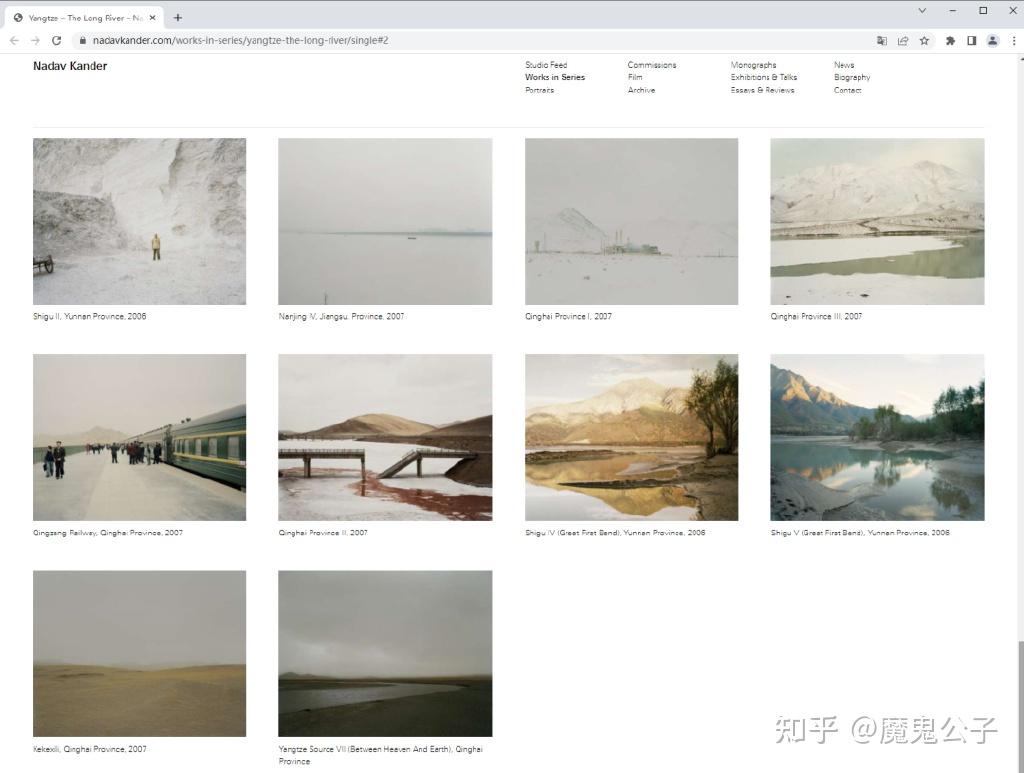
Task: Open Shigu II Yunnan Province thumbnail
Action: [140, 221]
